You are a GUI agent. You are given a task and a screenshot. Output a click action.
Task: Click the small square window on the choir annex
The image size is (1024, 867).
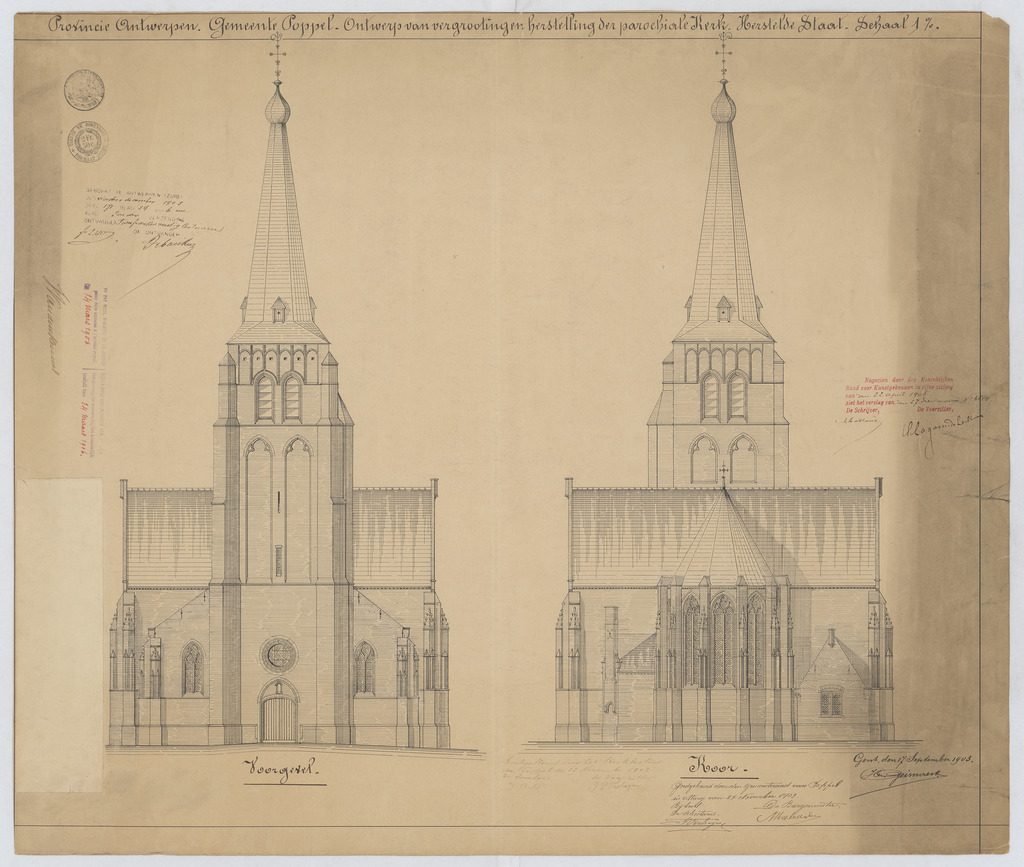(x=830, y=701)
